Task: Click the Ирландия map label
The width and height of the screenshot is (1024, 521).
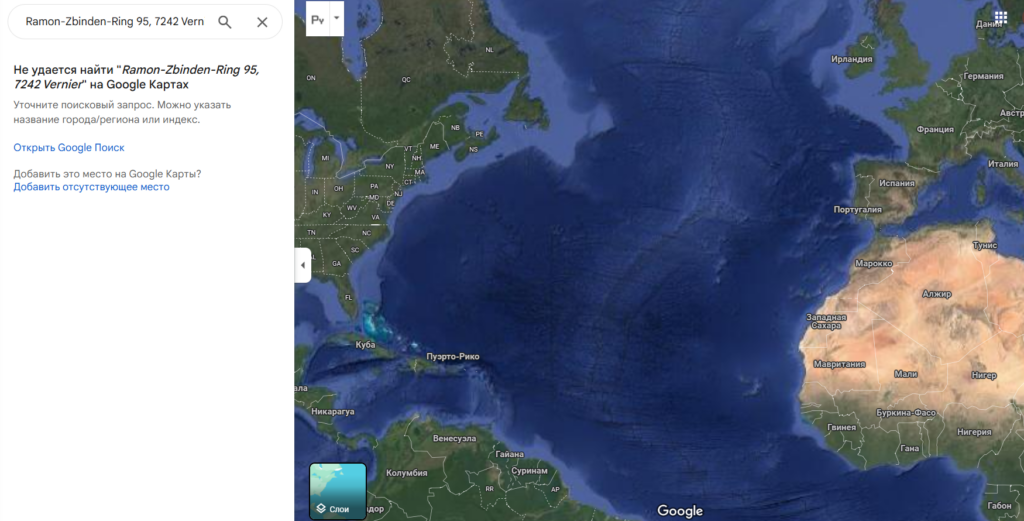Action: tap(852, 59)
